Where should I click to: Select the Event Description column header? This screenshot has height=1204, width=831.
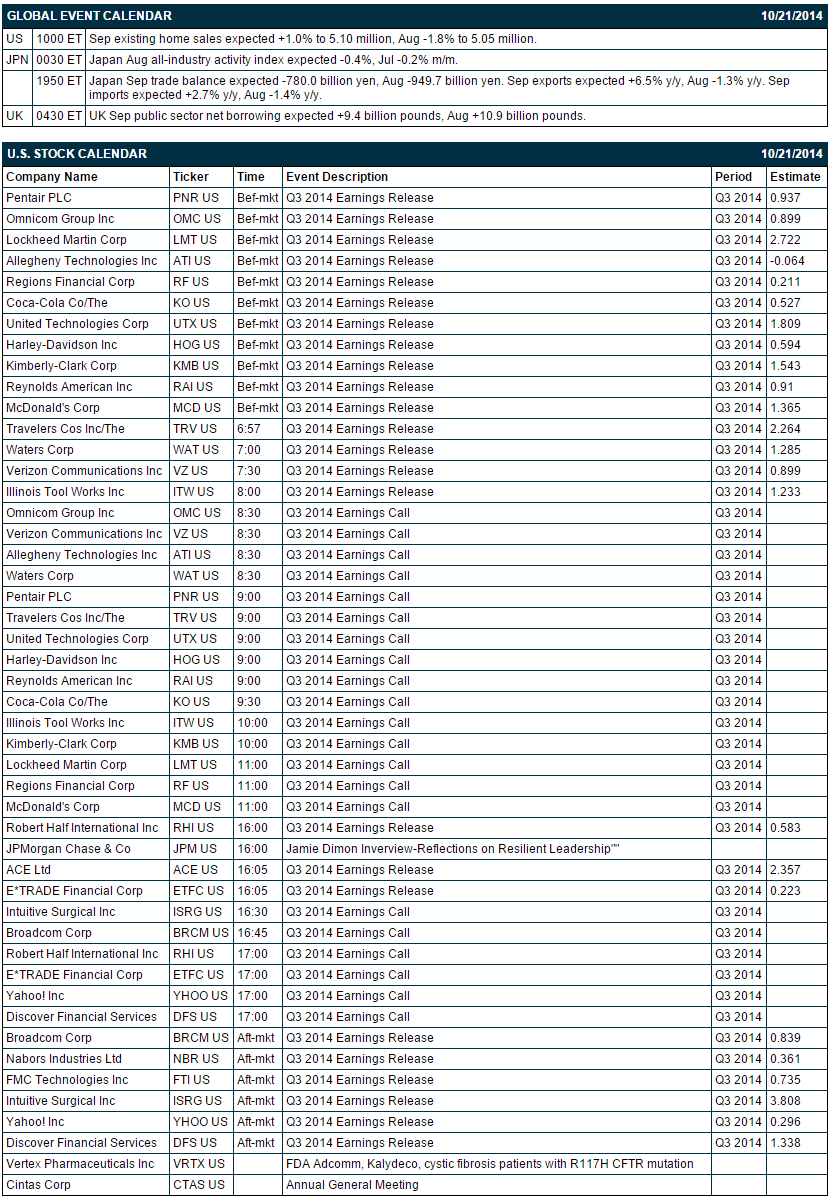[337, 177]
